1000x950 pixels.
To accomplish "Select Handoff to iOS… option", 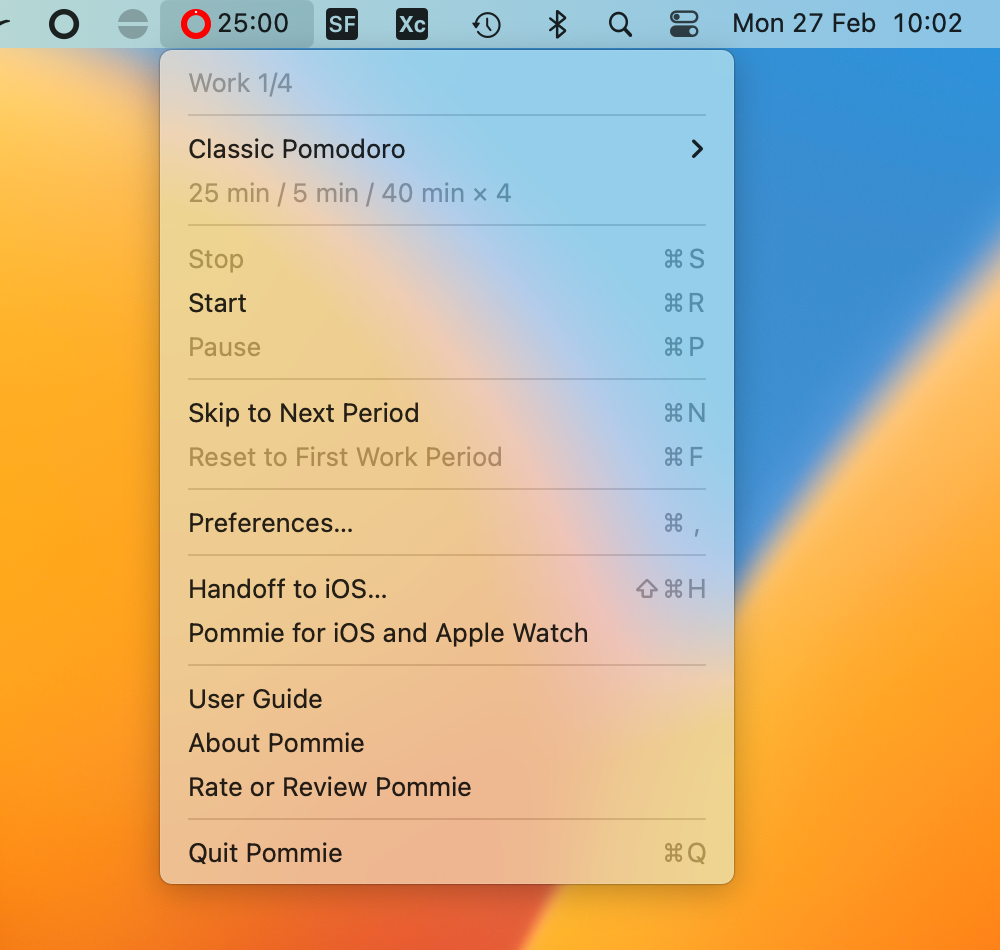I will click(x=288, y=589).
